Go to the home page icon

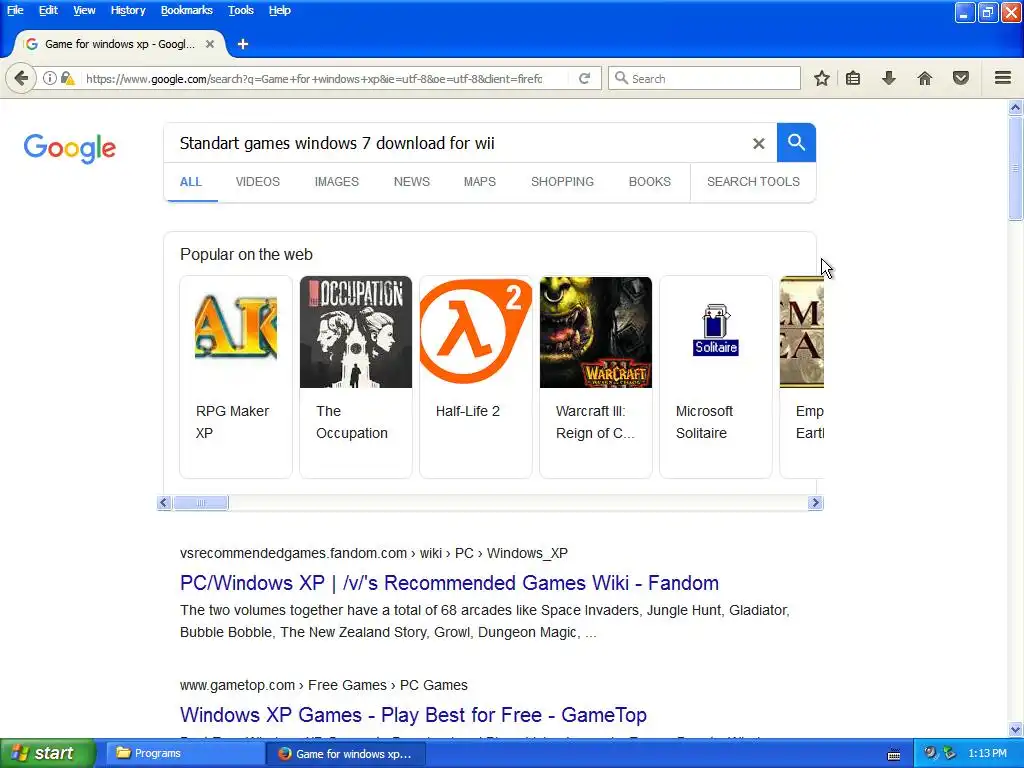tap(925, 78)
